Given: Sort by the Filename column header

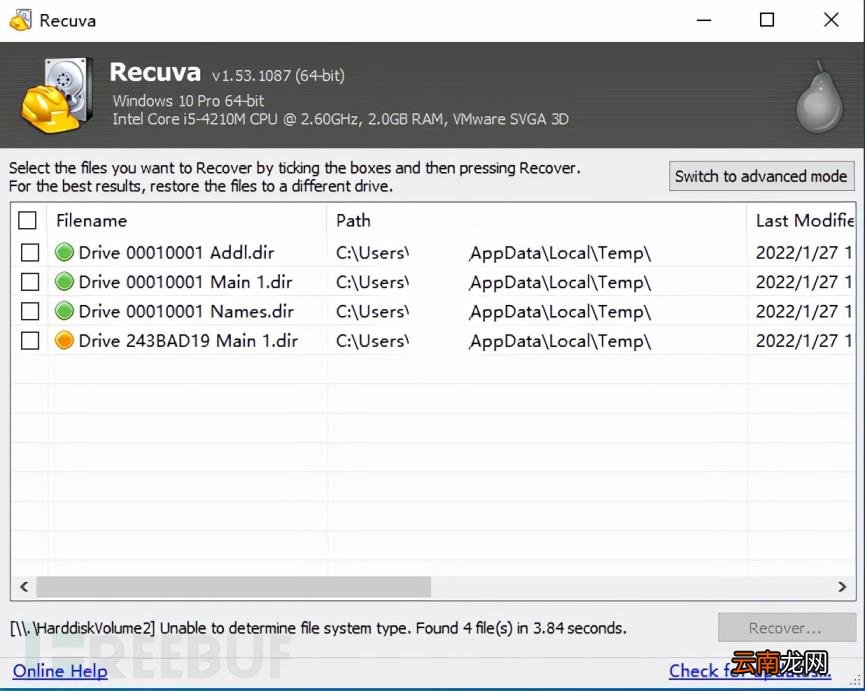Looking at the screenshot, I should pos(187,221).
